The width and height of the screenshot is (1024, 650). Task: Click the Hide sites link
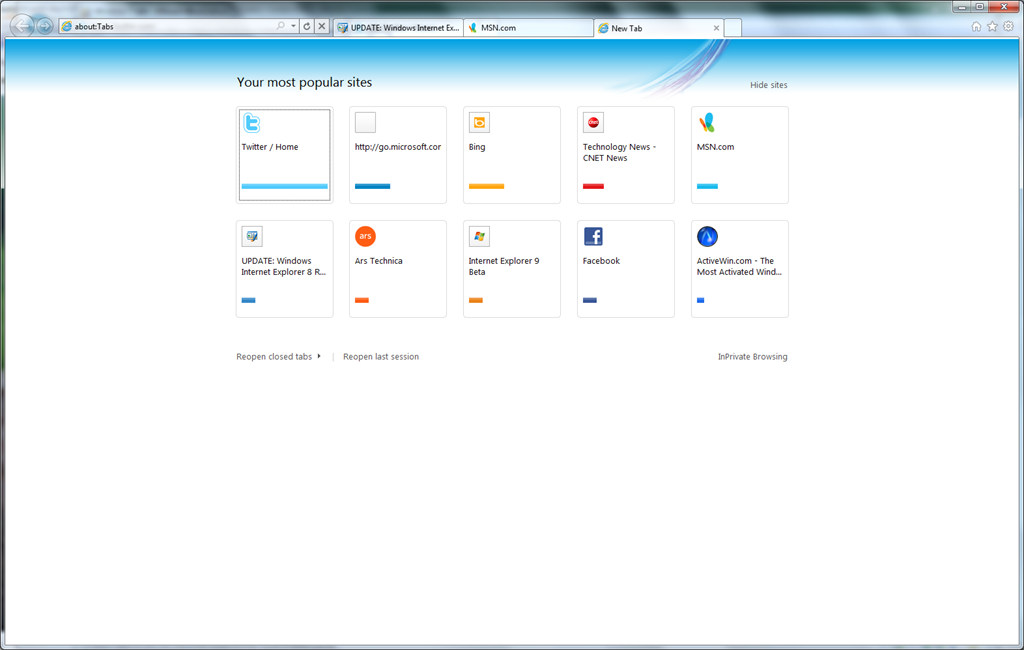[769, 85]
